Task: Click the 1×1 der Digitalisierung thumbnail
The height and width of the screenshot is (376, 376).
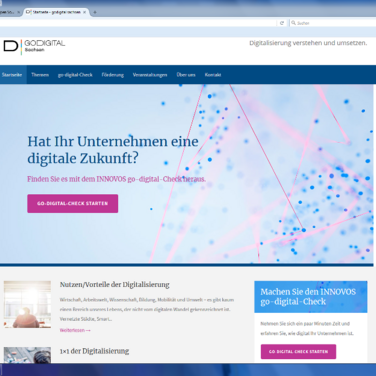Action: tap(27, 355)
